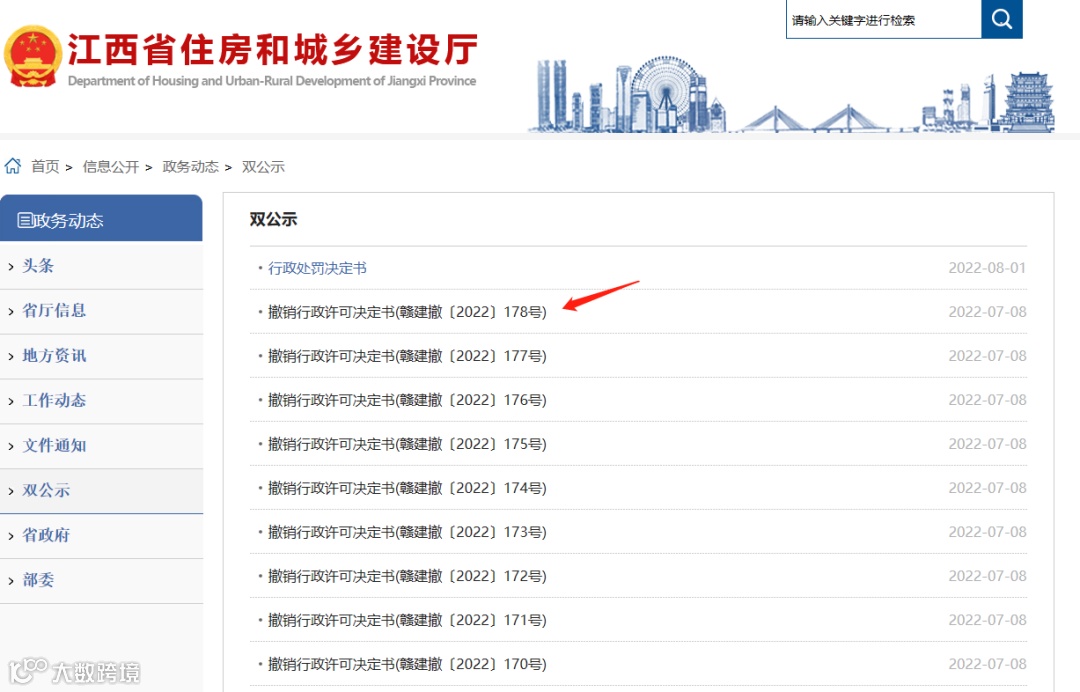Open 行政处罚决定书 article link

coord(317,268)
